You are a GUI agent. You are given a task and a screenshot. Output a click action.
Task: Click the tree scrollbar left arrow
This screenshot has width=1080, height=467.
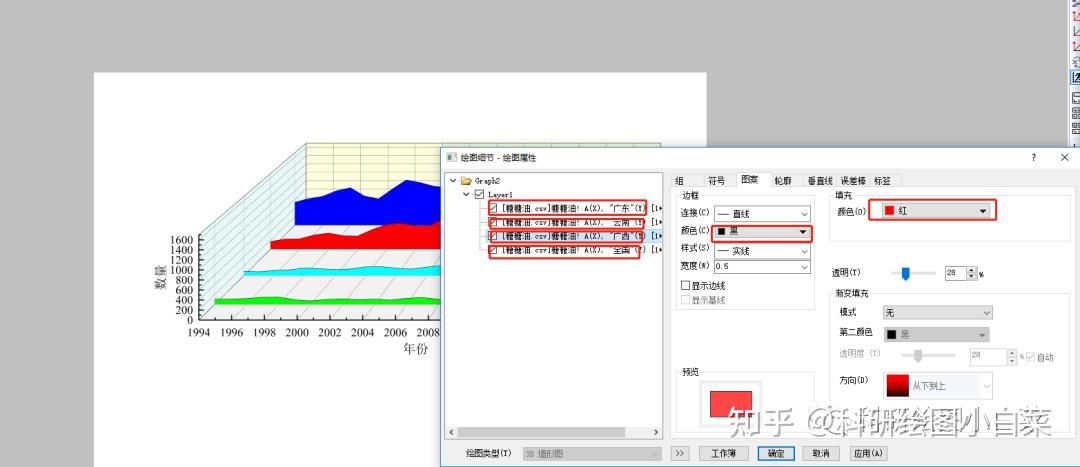(451, 433)
